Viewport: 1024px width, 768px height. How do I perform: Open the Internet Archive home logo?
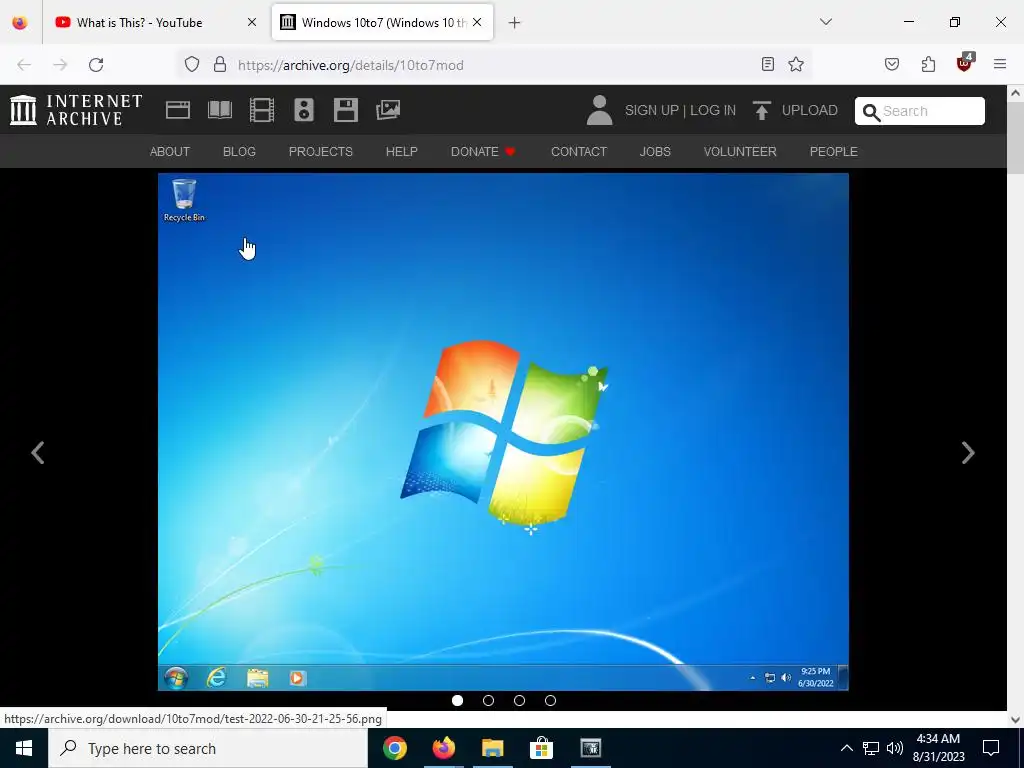pos(76,110)
